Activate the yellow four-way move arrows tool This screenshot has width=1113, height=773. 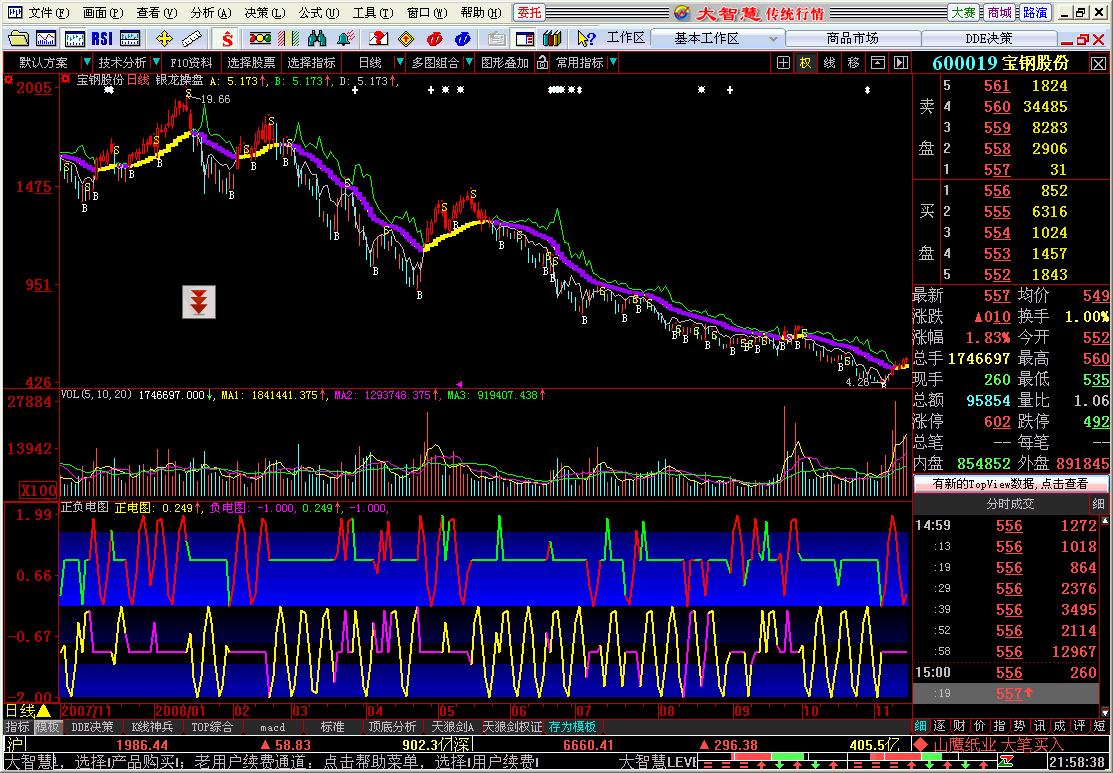pos(164,38)
